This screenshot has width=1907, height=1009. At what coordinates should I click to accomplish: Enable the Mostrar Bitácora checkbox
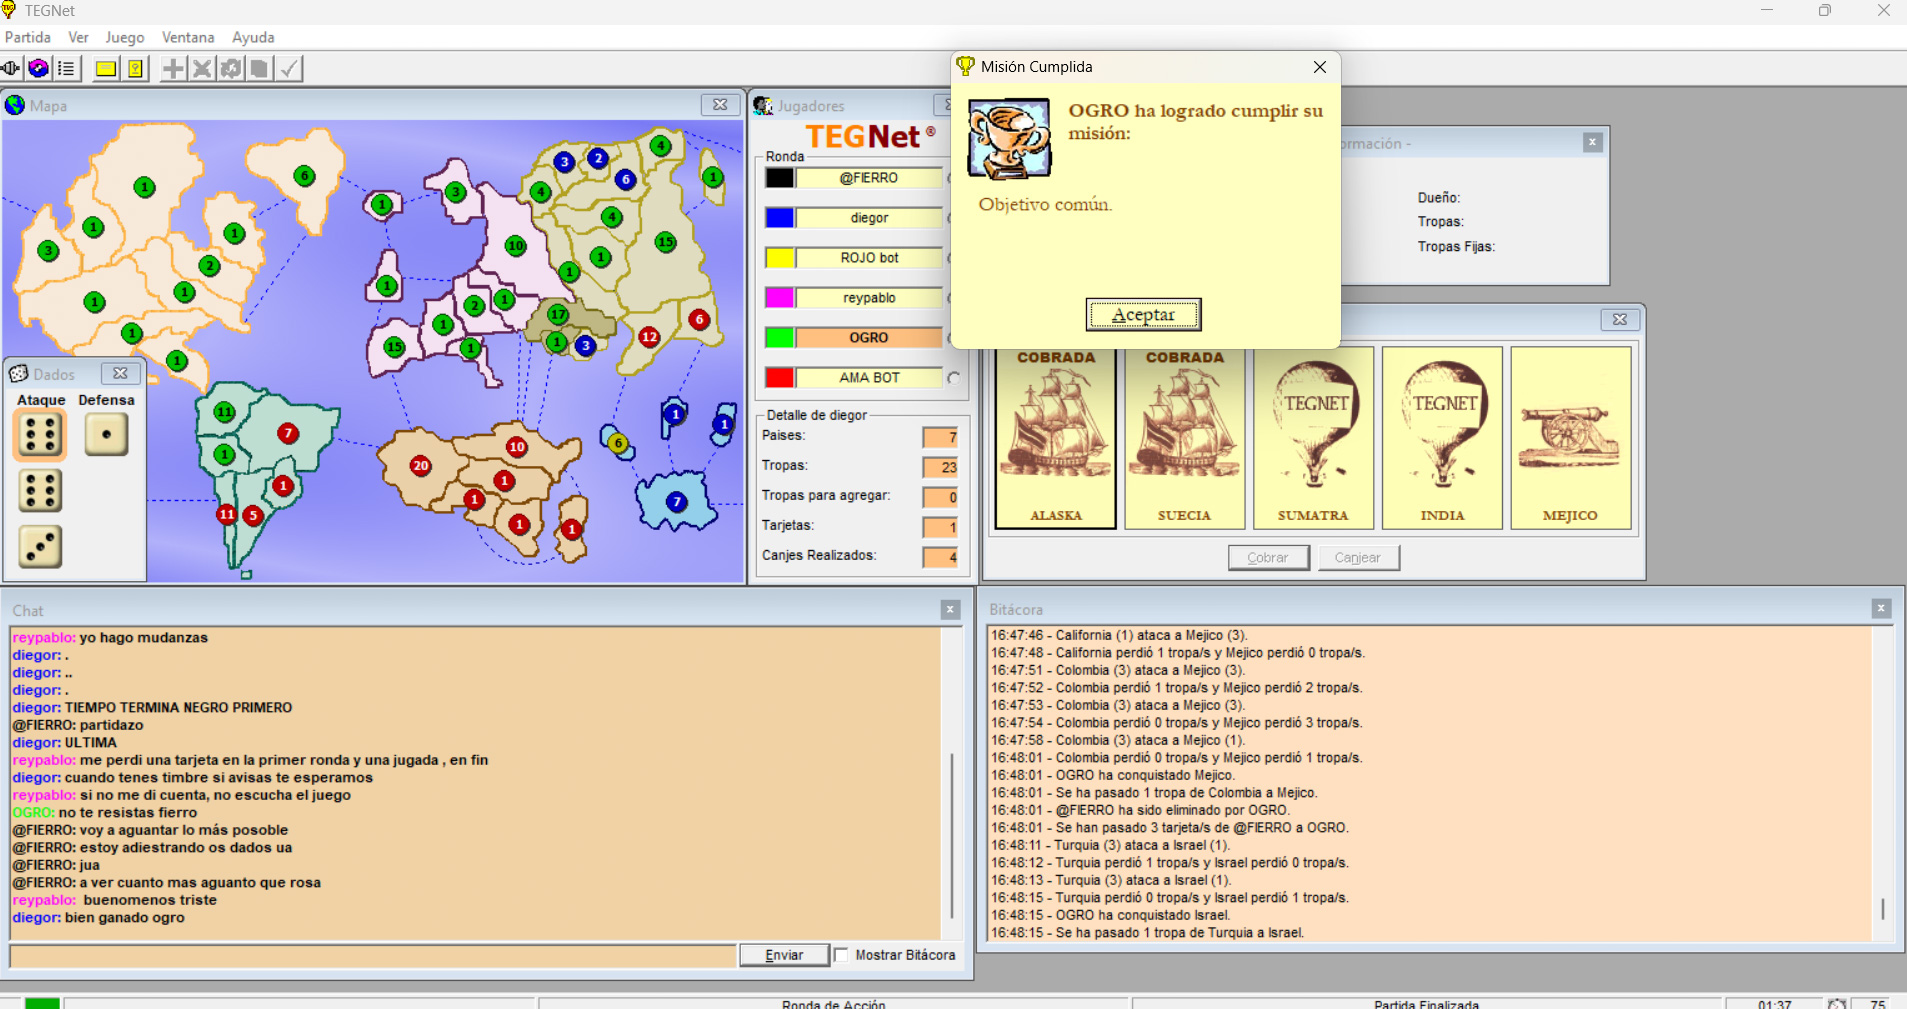click(842, 955)
